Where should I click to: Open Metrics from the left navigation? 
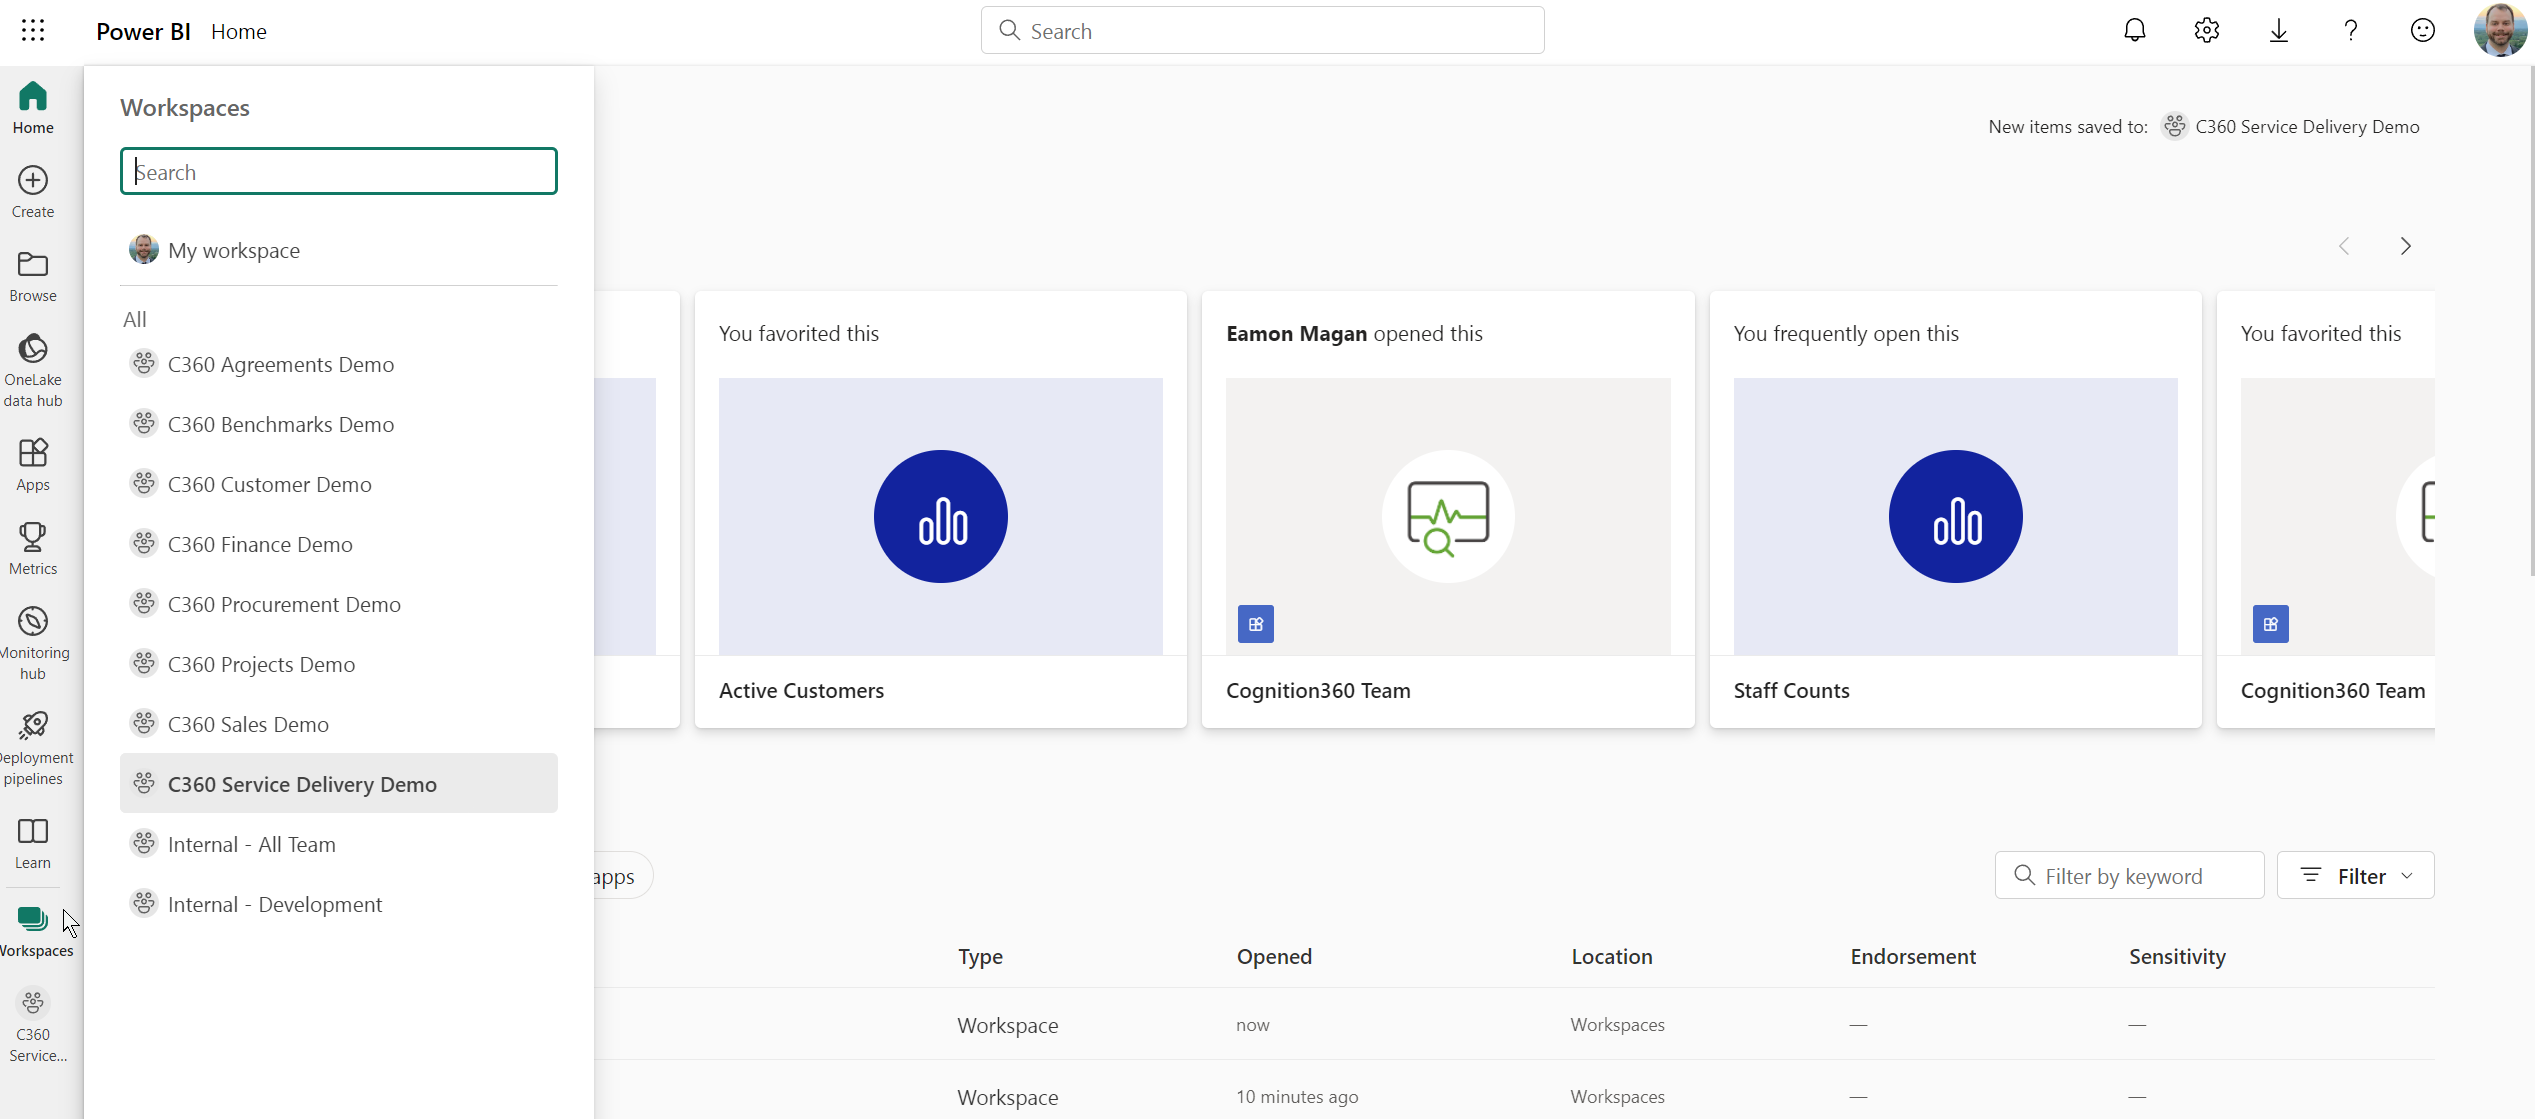coord(33,548)
